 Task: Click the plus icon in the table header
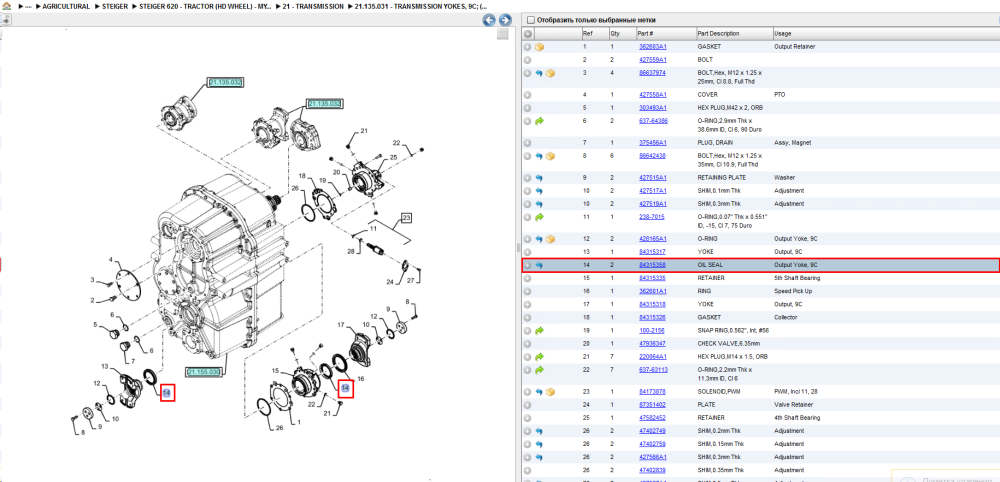point(527,33)
